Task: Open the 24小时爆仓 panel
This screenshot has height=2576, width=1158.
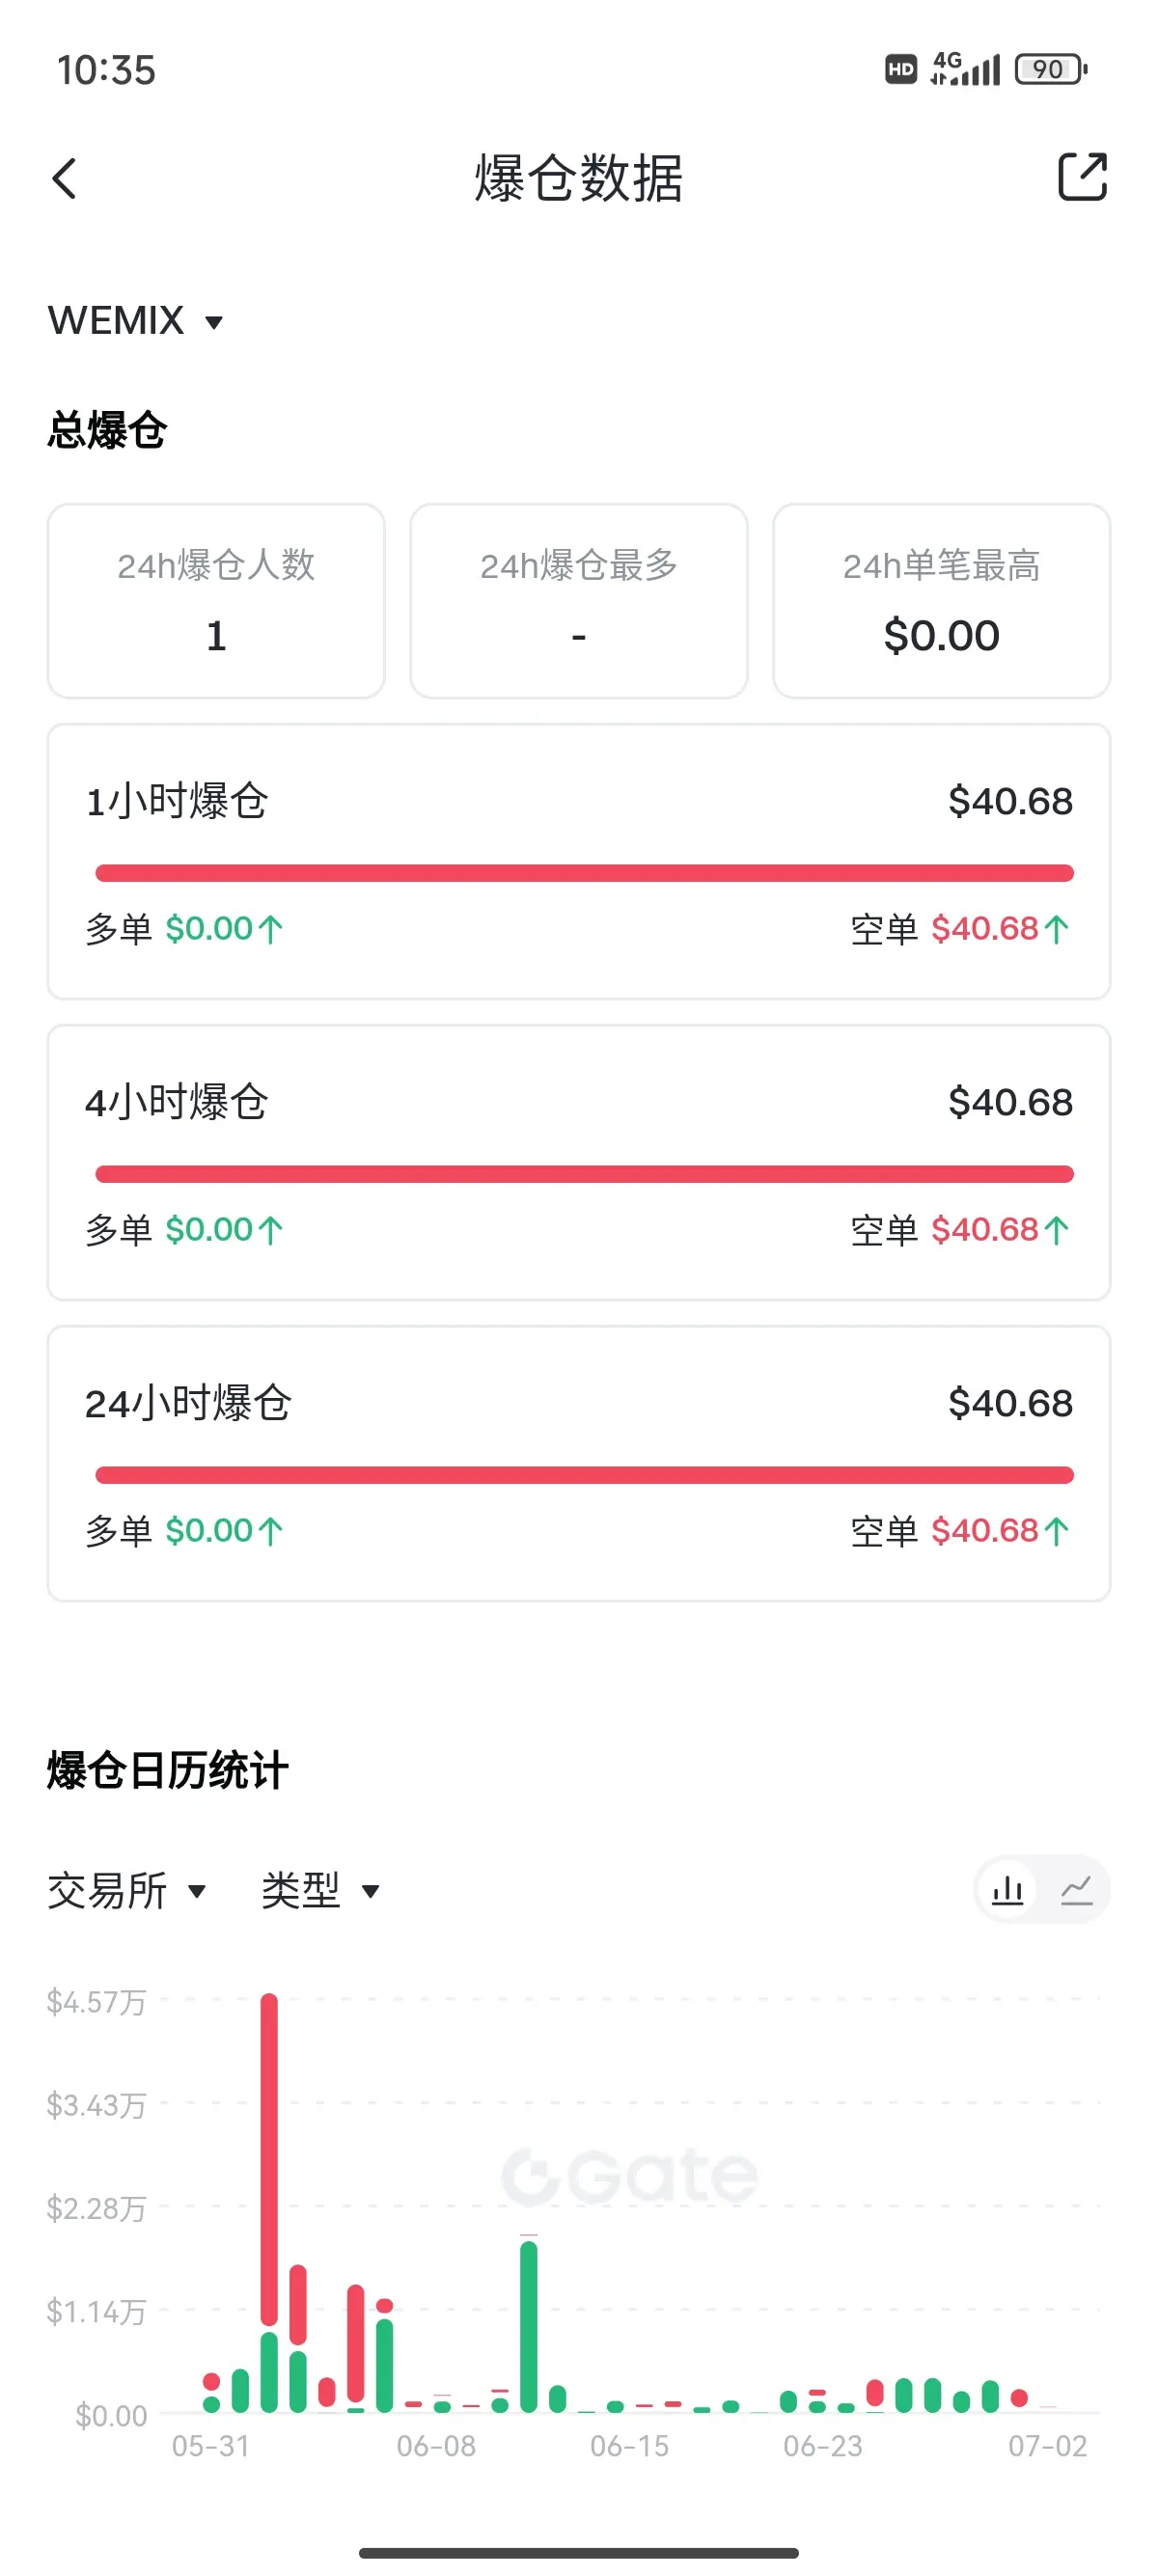Action: [x=579, y=1464]
